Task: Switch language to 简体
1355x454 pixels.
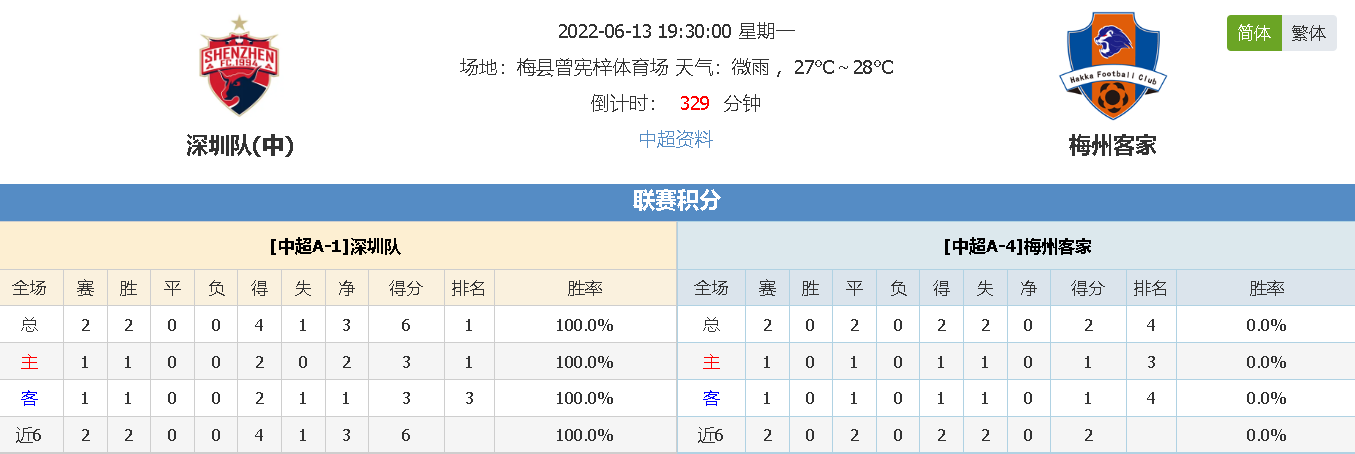Action: [x=1254, y=33]
